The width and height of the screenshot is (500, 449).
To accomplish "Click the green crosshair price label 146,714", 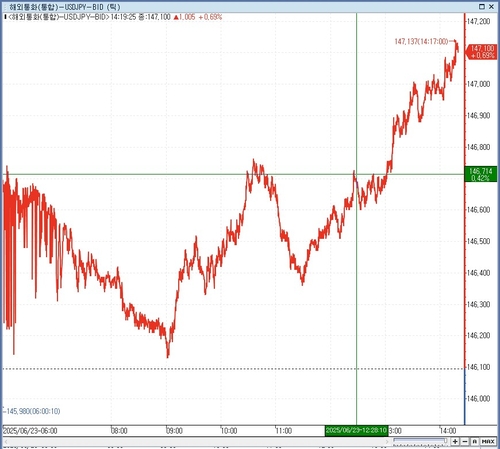I will pyautogui.click(x=481, y=175).
